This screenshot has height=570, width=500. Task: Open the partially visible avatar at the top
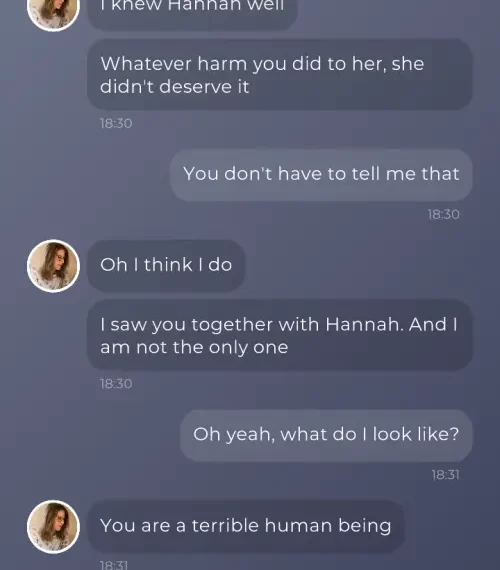click(x=53, y=13)
